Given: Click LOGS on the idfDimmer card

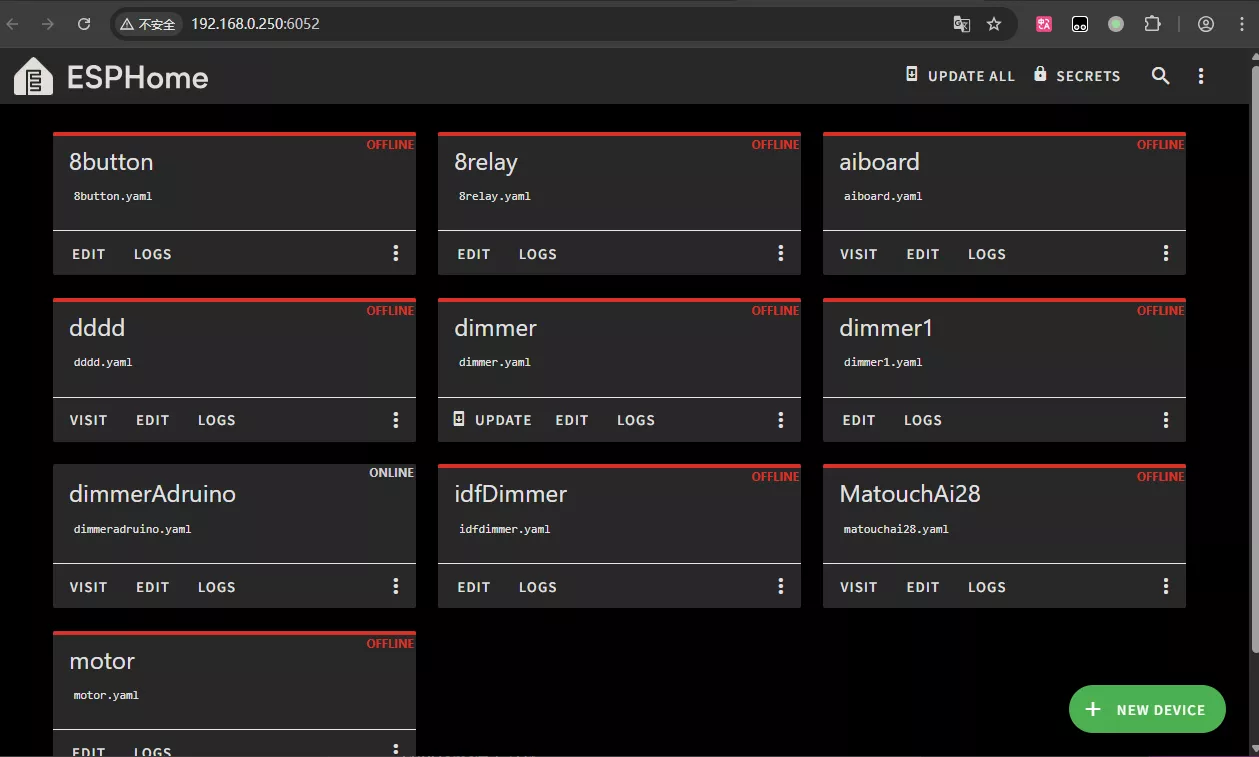Looking at the screenshot, I should tap(538, 587).
